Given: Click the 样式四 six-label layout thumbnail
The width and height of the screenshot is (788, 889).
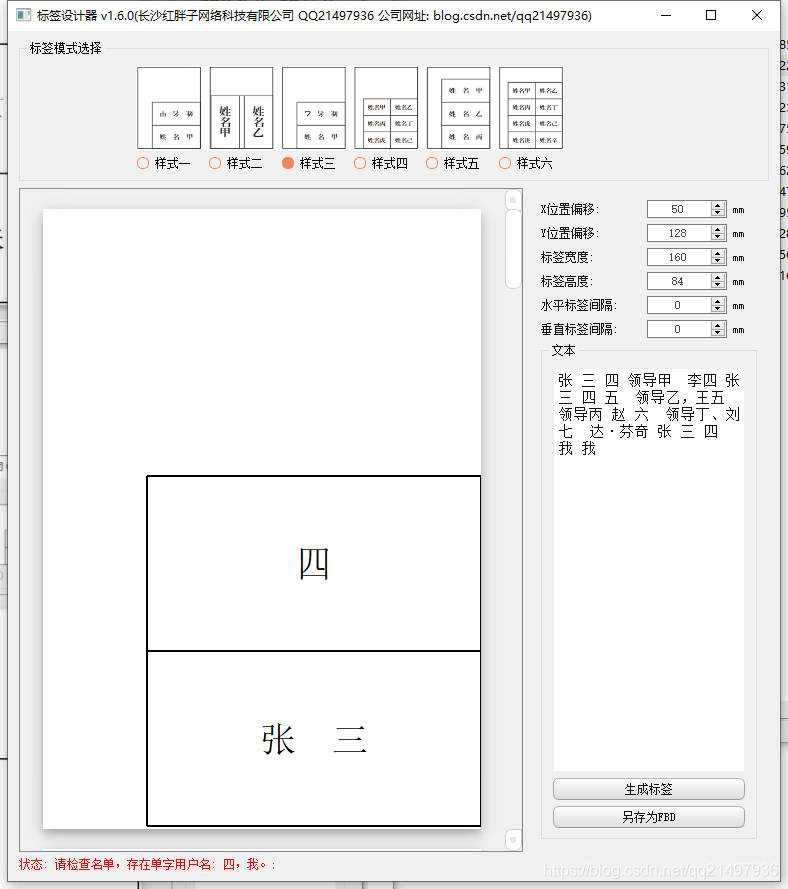Looking at the screenshot, I should [386, 108].
